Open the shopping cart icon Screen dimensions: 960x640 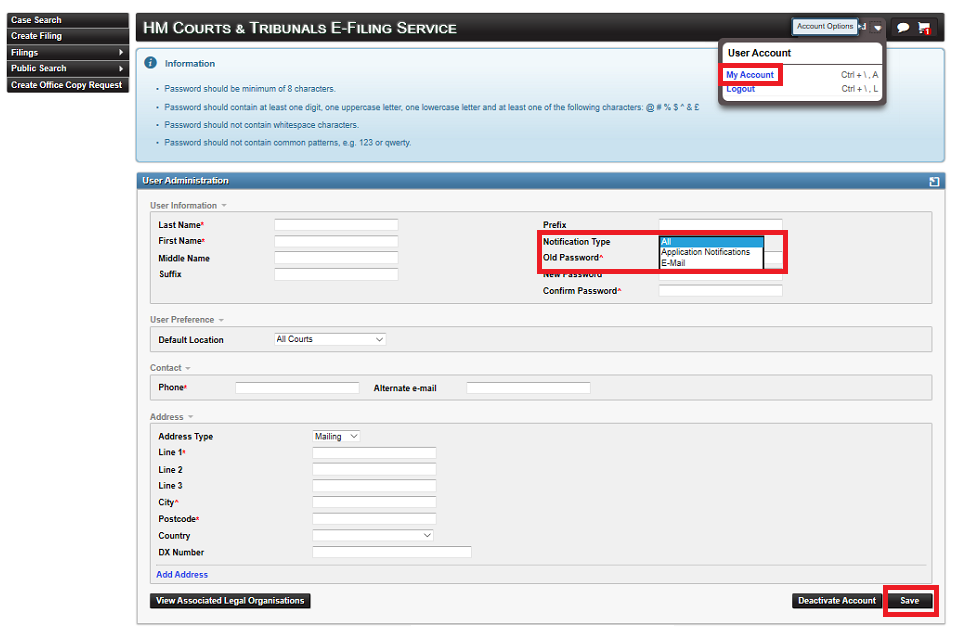pos(923,27)
